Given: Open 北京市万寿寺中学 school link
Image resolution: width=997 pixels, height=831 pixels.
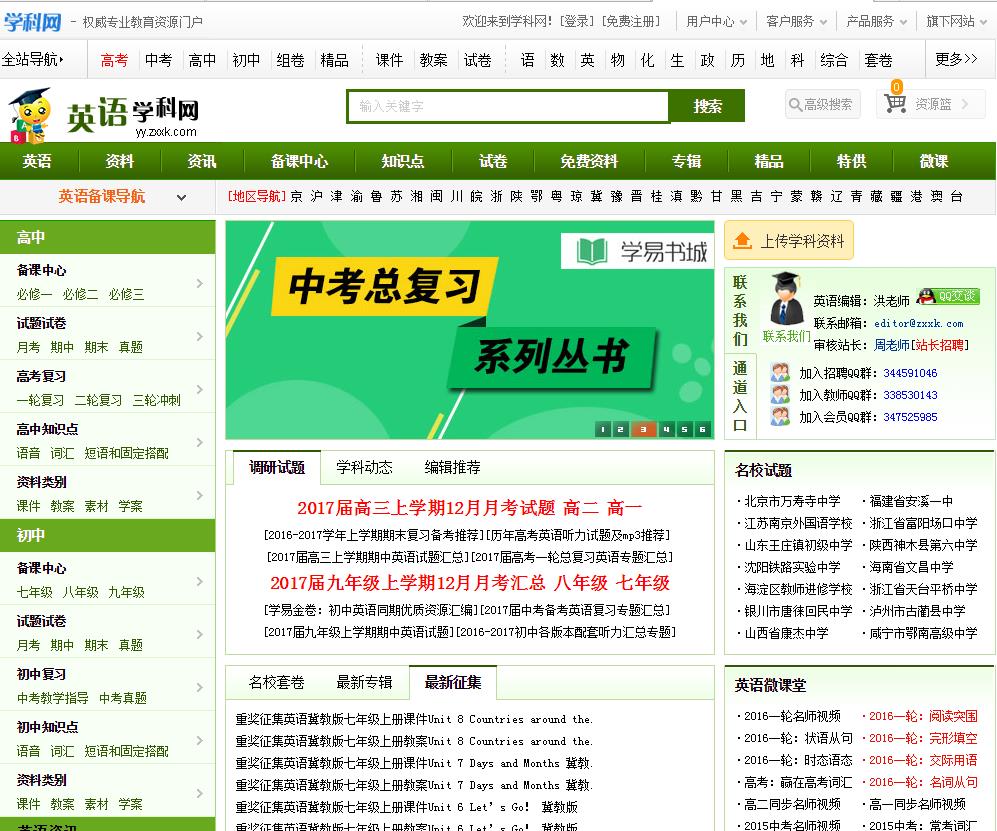Looking at the screenshot, I should (792, 502).
